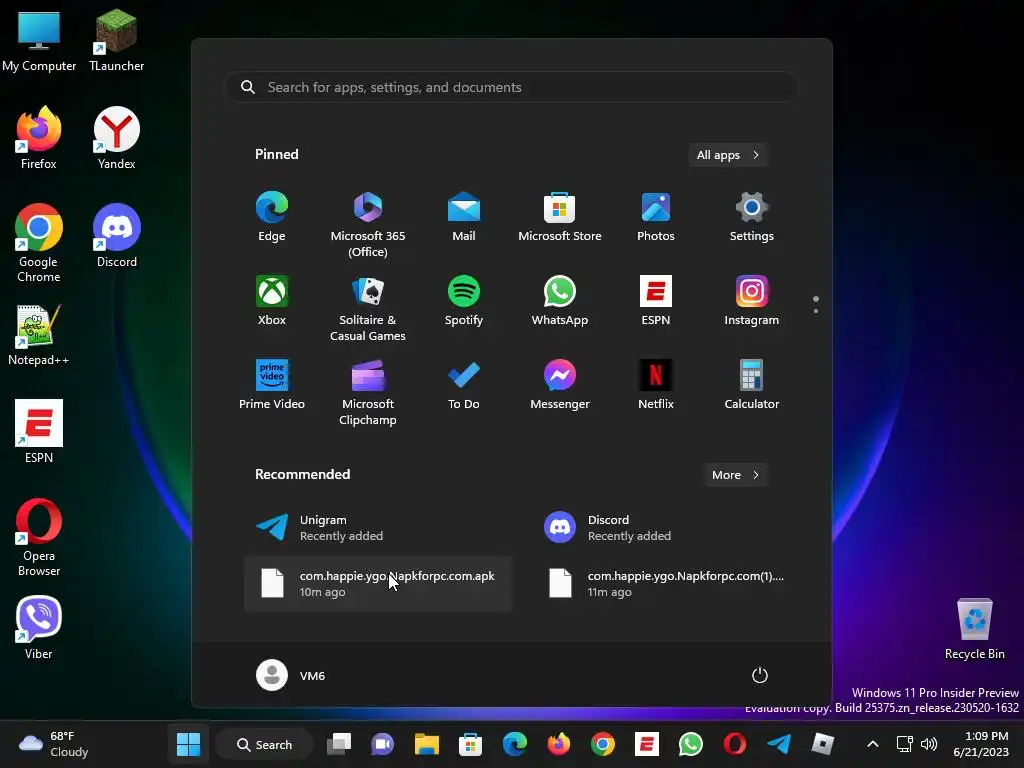Screen dimensions: 1024x768
Task: Show More recommended items
Action: pyautogui.click(x=735, y=475)
